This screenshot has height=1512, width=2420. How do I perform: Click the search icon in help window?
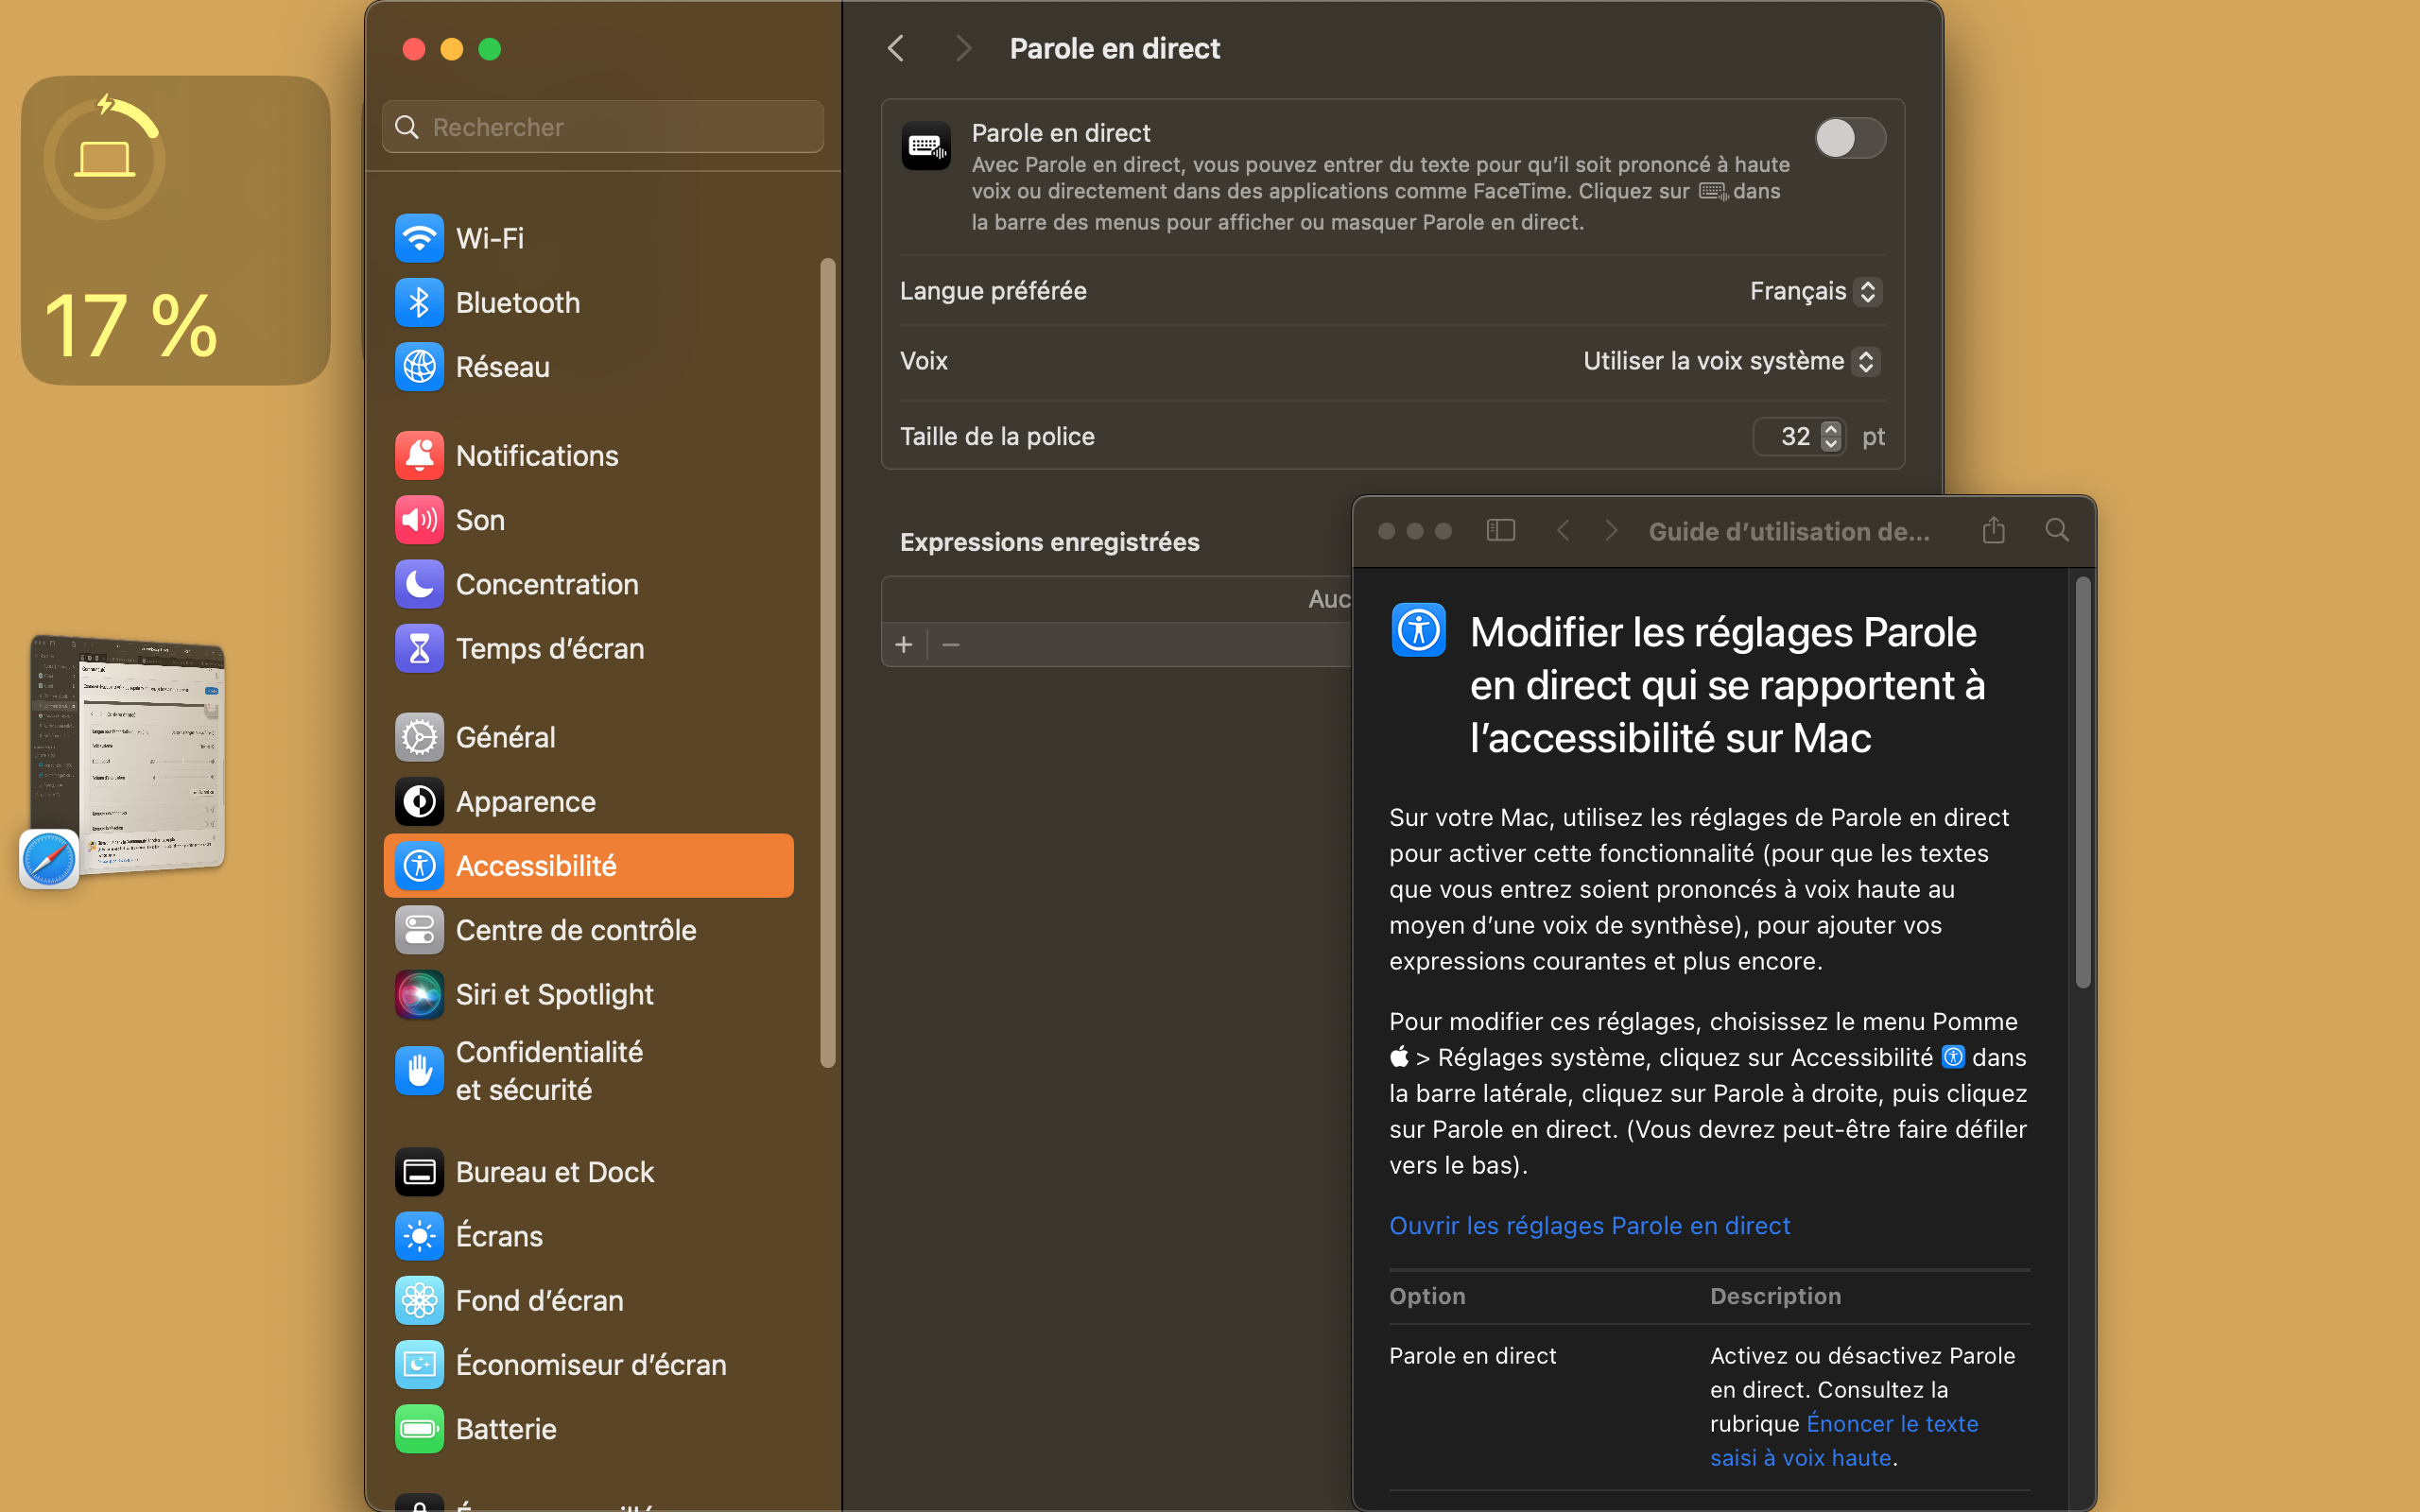click(x=2056, y=530)
